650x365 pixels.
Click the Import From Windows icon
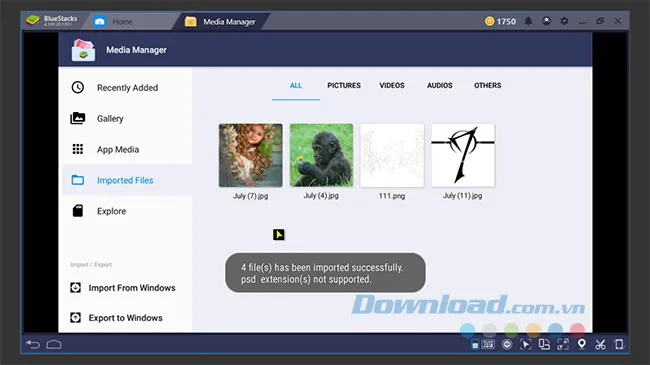(75, 287)
